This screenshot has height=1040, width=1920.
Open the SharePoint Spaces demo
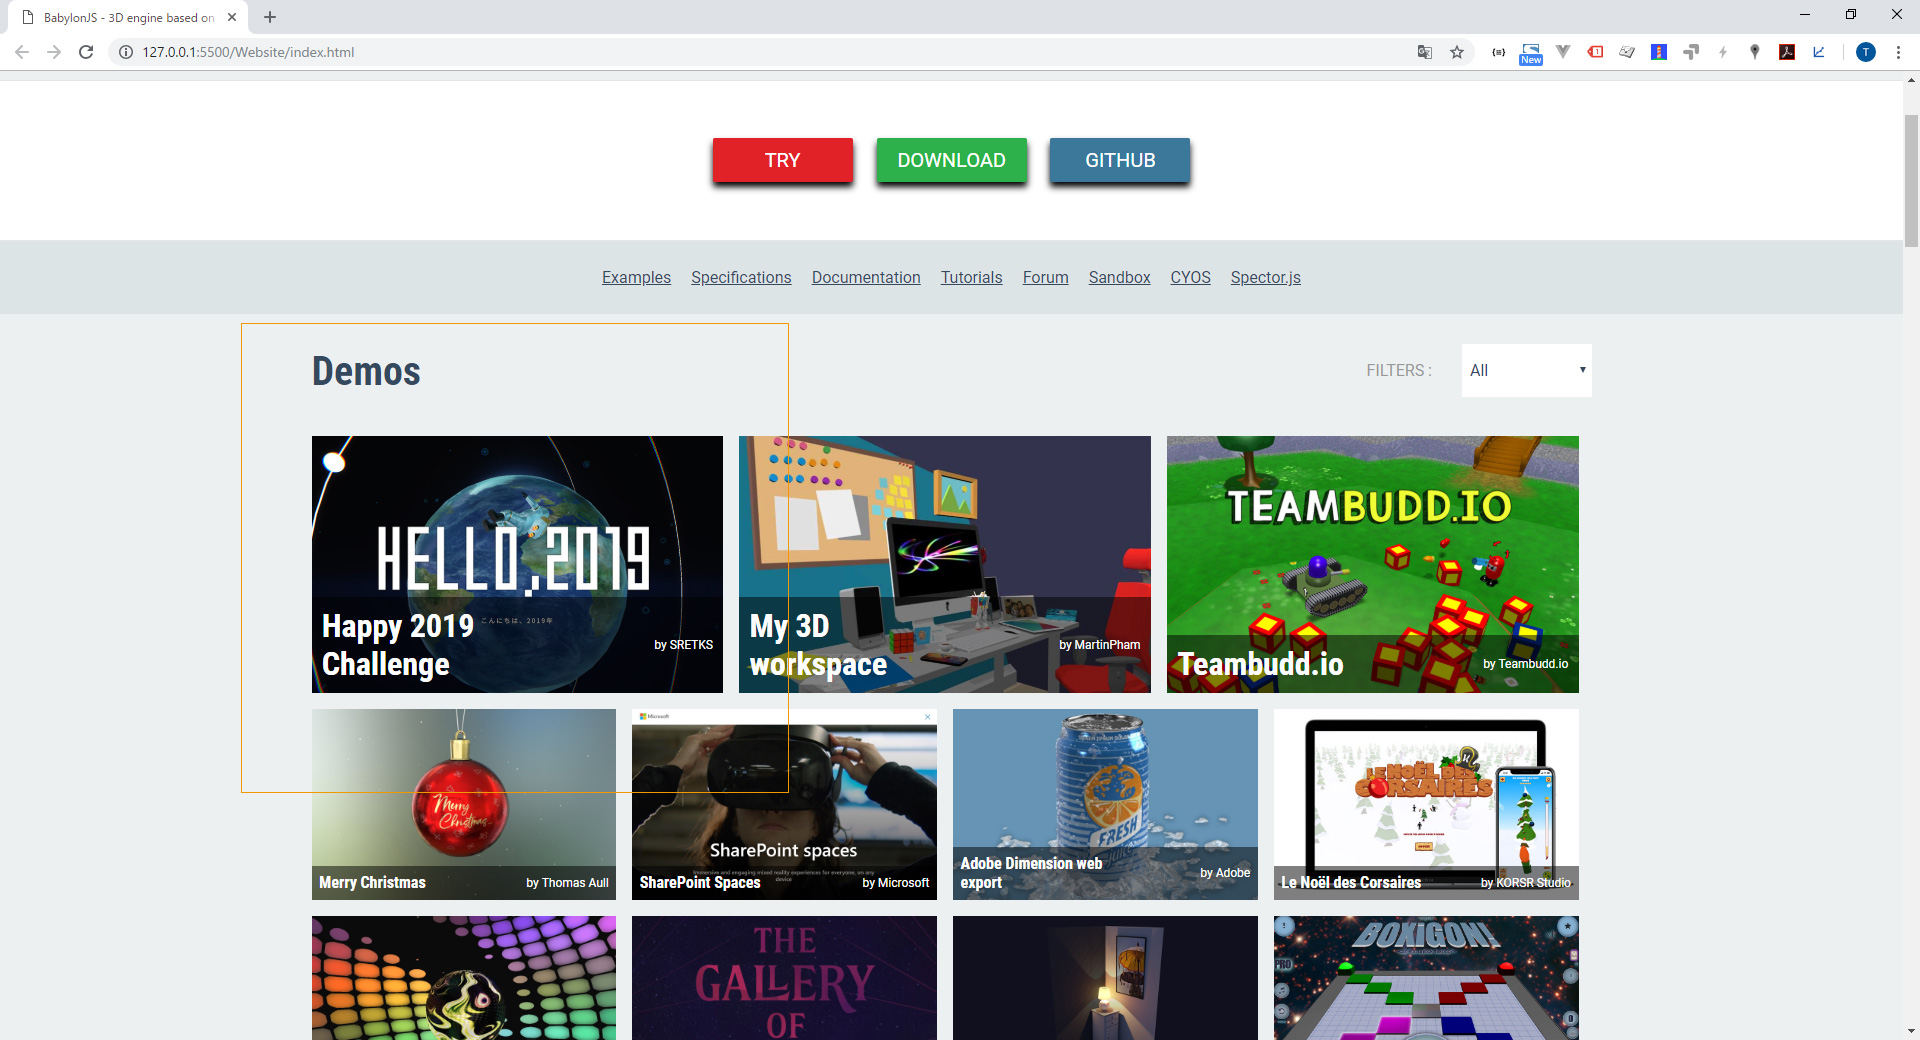point(784,804)
